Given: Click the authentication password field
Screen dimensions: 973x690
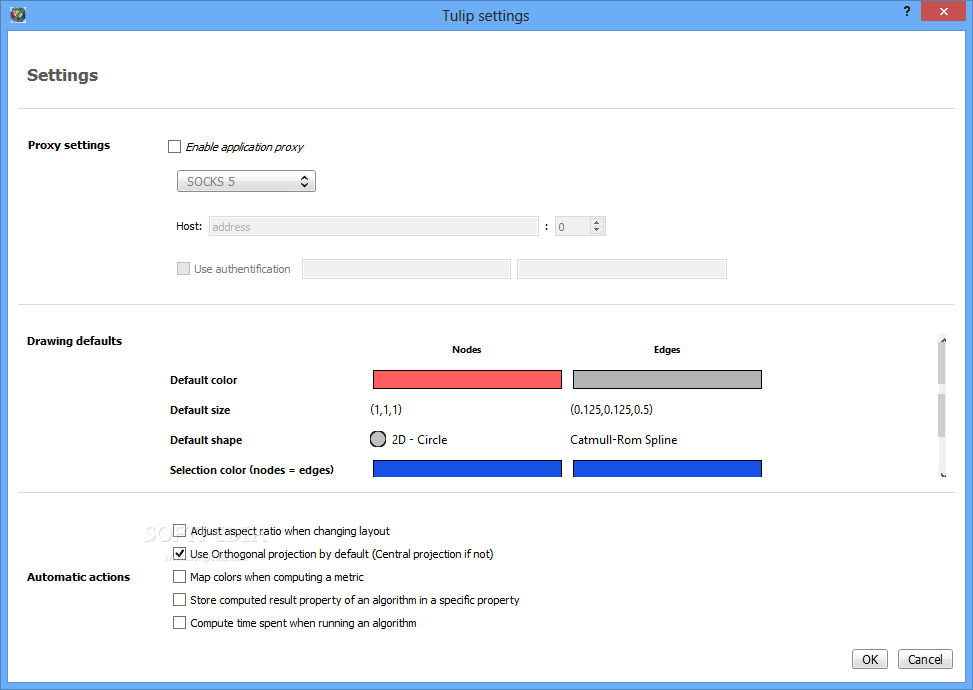Looking at the screenshot, I should click(622, 269).
